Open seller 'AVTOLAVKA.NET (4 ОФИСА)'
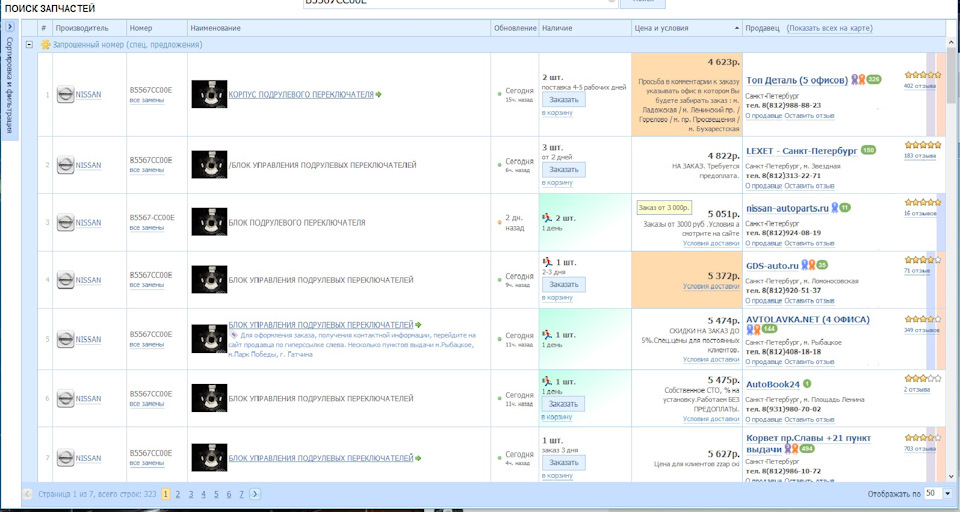 click(808, 319)
